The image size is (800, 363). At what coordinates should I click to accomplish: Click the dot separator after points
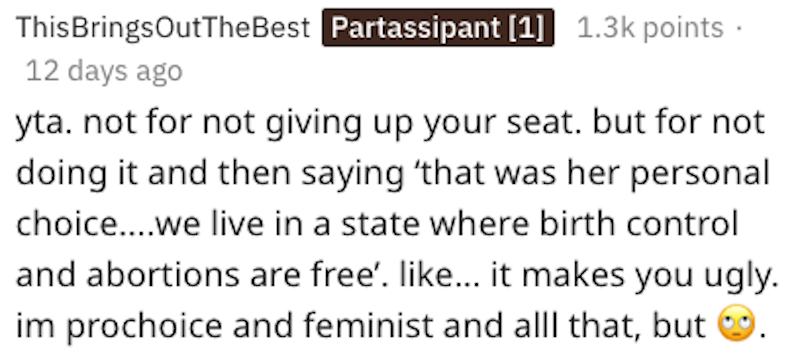click(x=738, y=28)
